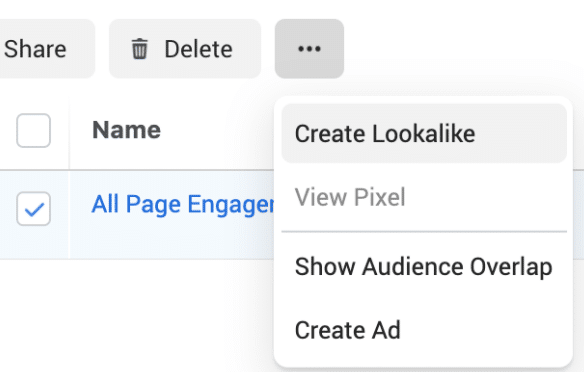Click the Share button

pos(35,49)
